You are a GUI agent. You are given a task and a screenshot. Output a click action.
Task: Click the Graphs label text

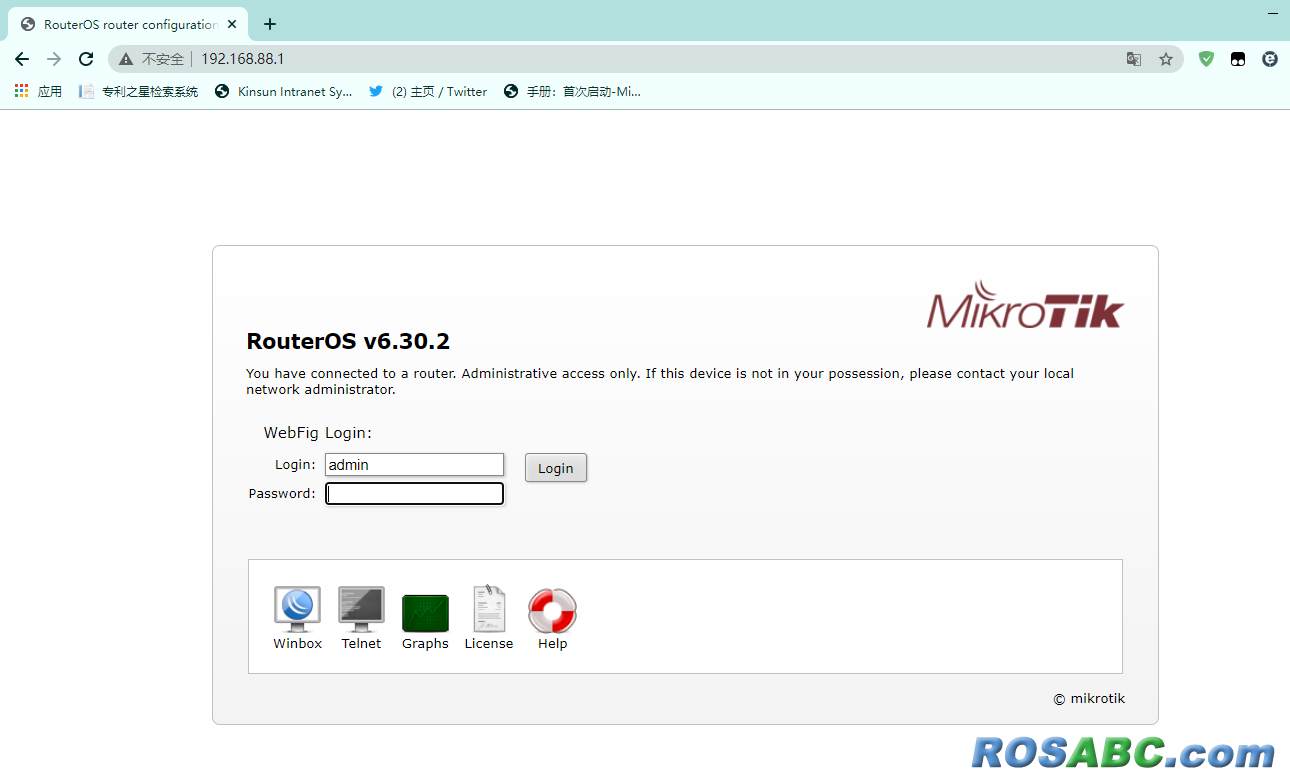[425, 644]
